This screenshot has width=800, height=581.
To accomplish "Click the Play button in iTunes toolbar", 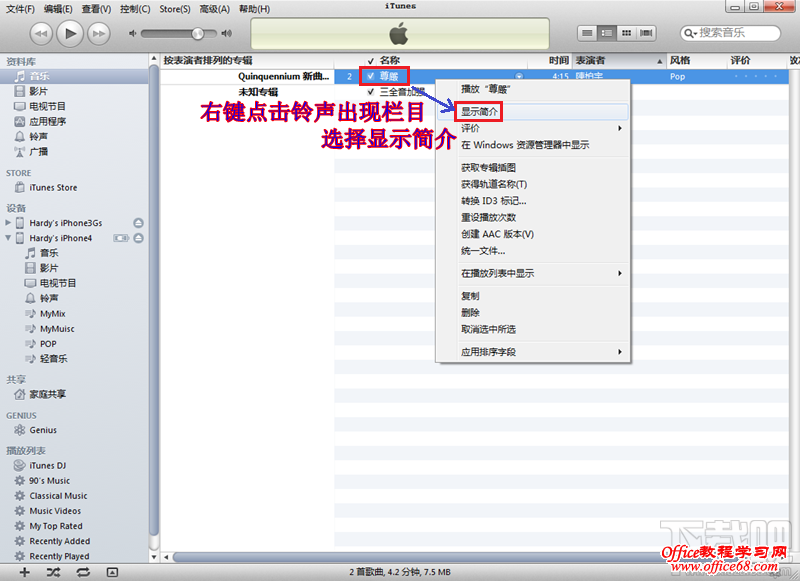I will pyautogui.click(x=70, y=34).
